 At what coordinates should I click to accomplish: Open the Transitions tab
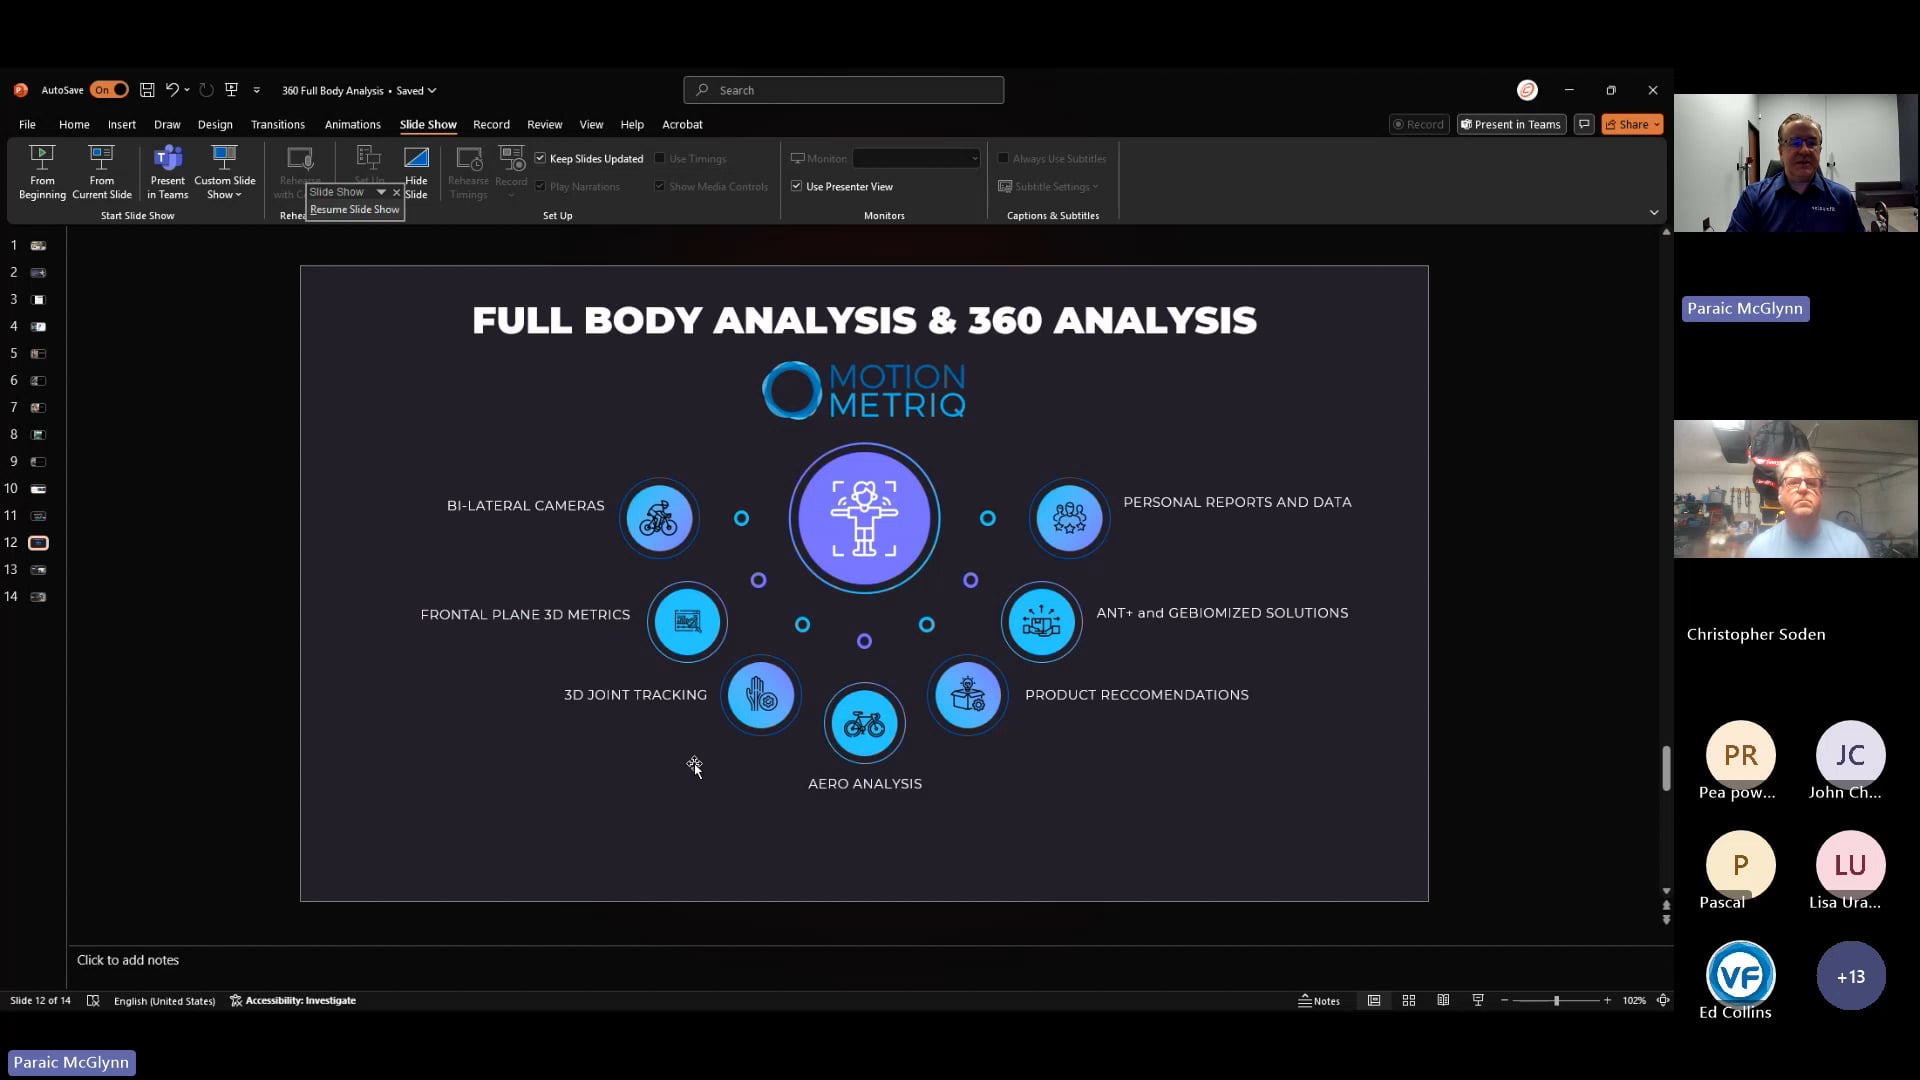[277, 124]
